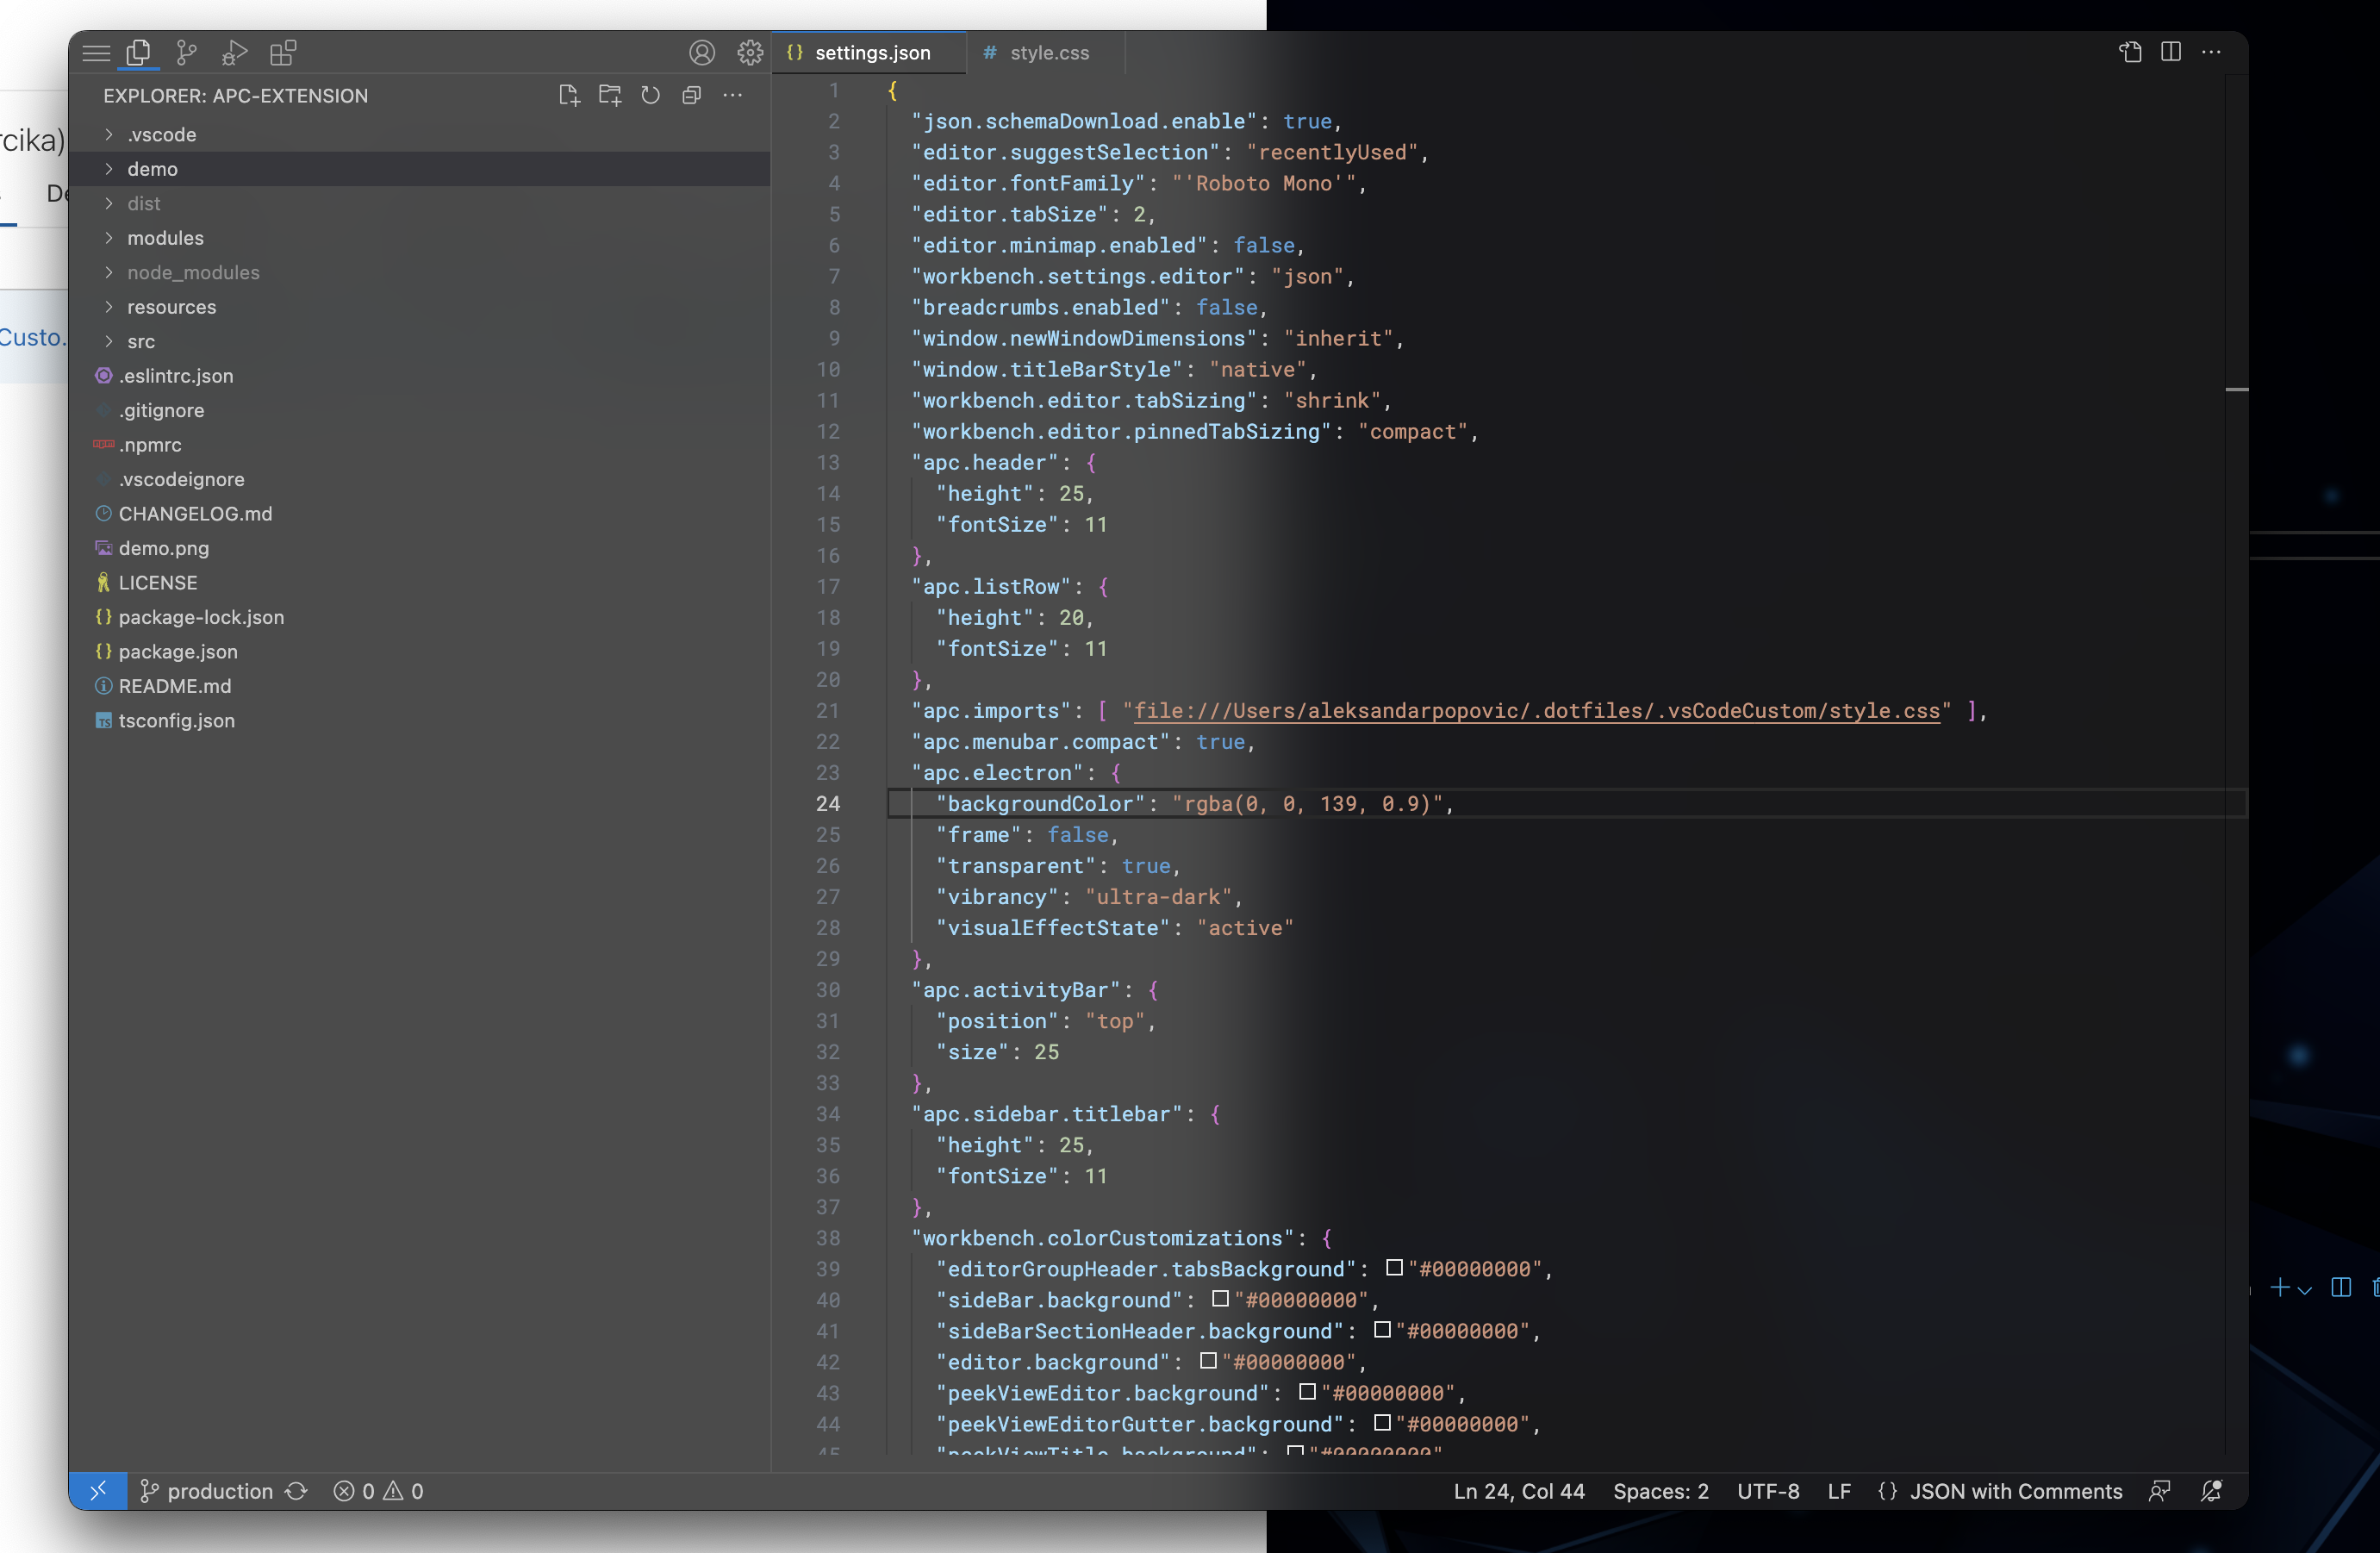Expand the demo folder
Screen dimensions: 2380x1553
[x=152, y=169]
